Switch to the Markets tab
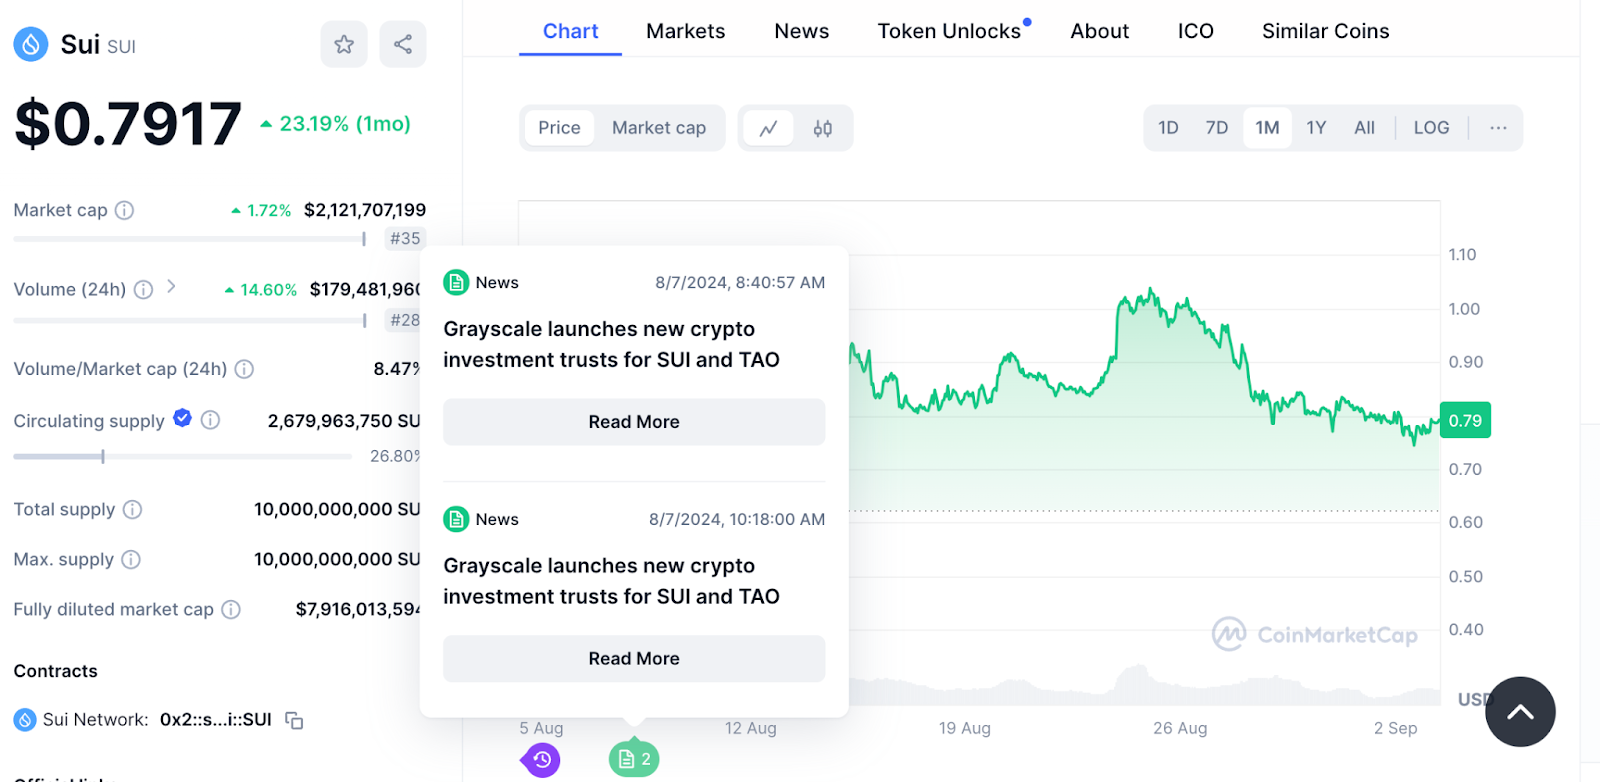 coord(685,31)
